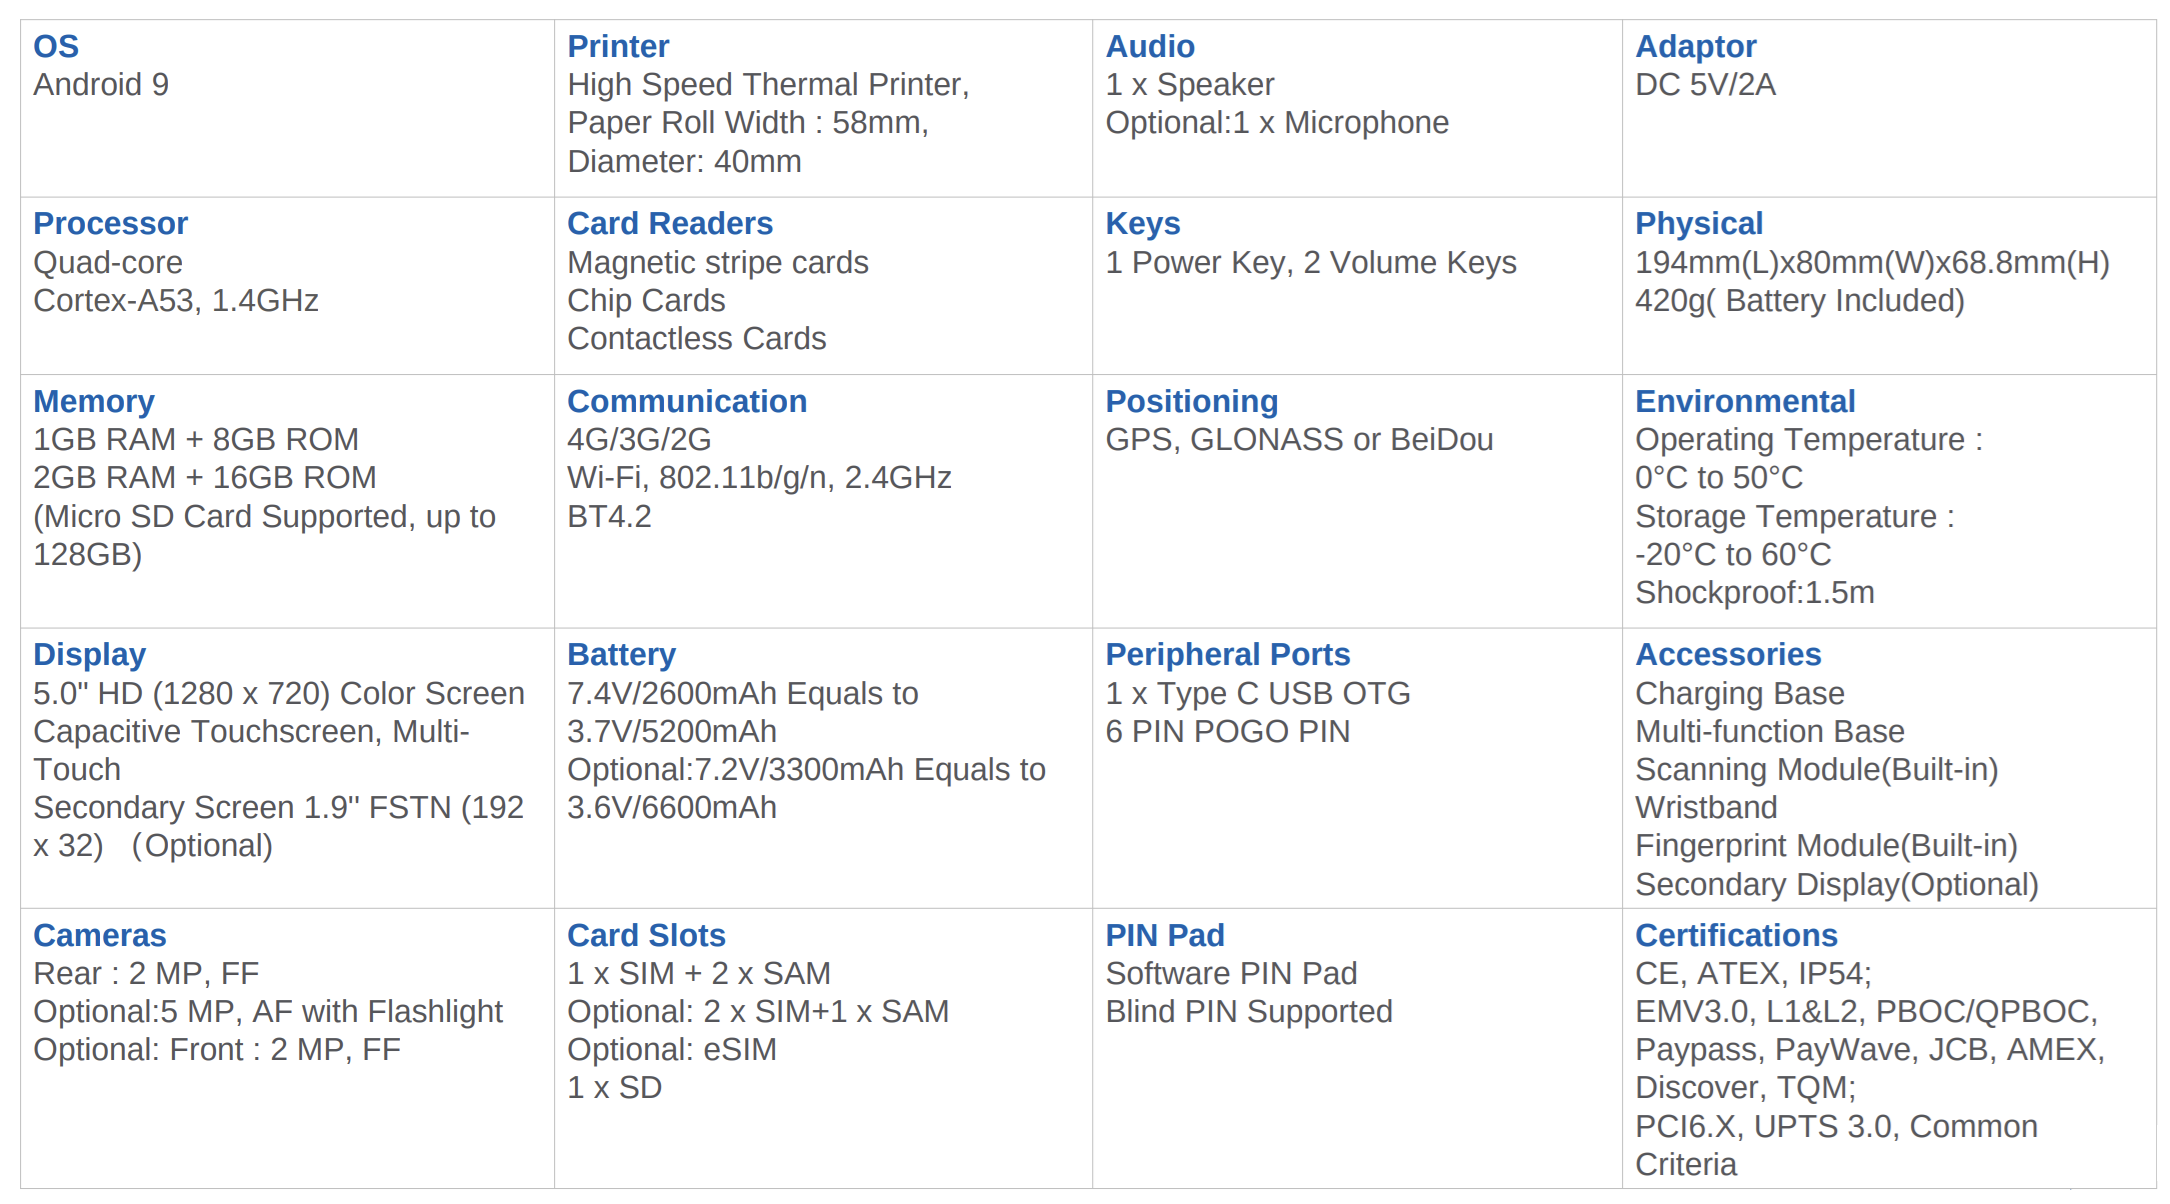2170x1204 pixels.
Task: Click the Display section heading
Action: (89, 654)
